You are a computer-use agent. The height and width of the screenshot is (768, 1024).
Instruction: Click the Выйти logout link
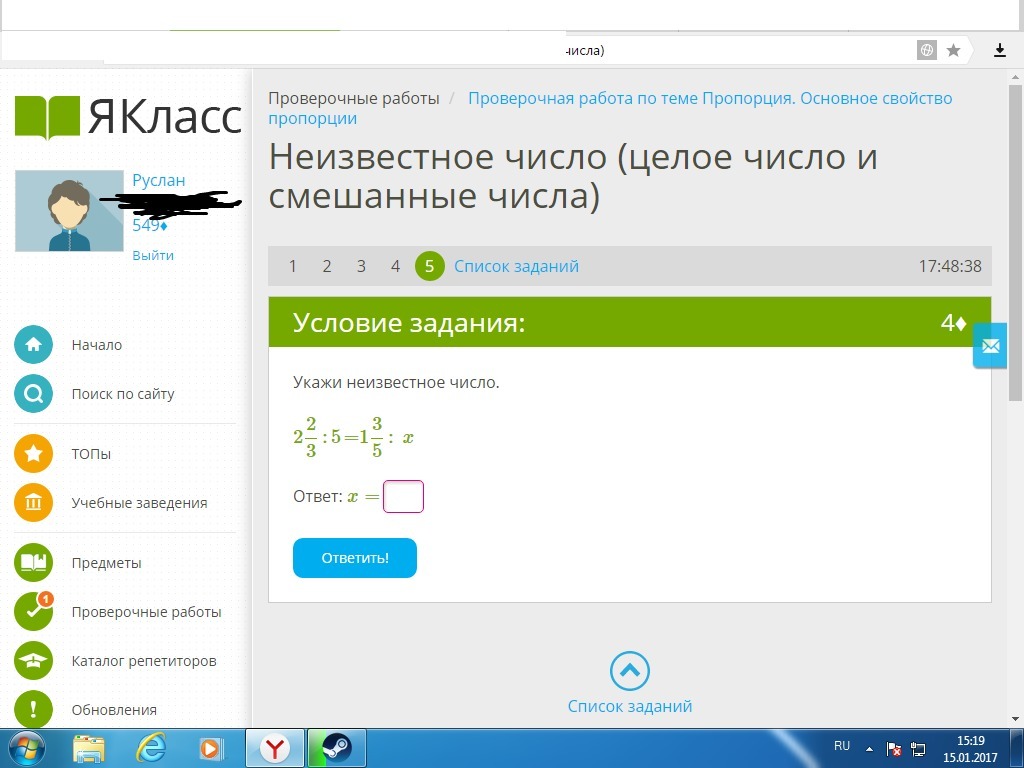(x=153, y=255)
